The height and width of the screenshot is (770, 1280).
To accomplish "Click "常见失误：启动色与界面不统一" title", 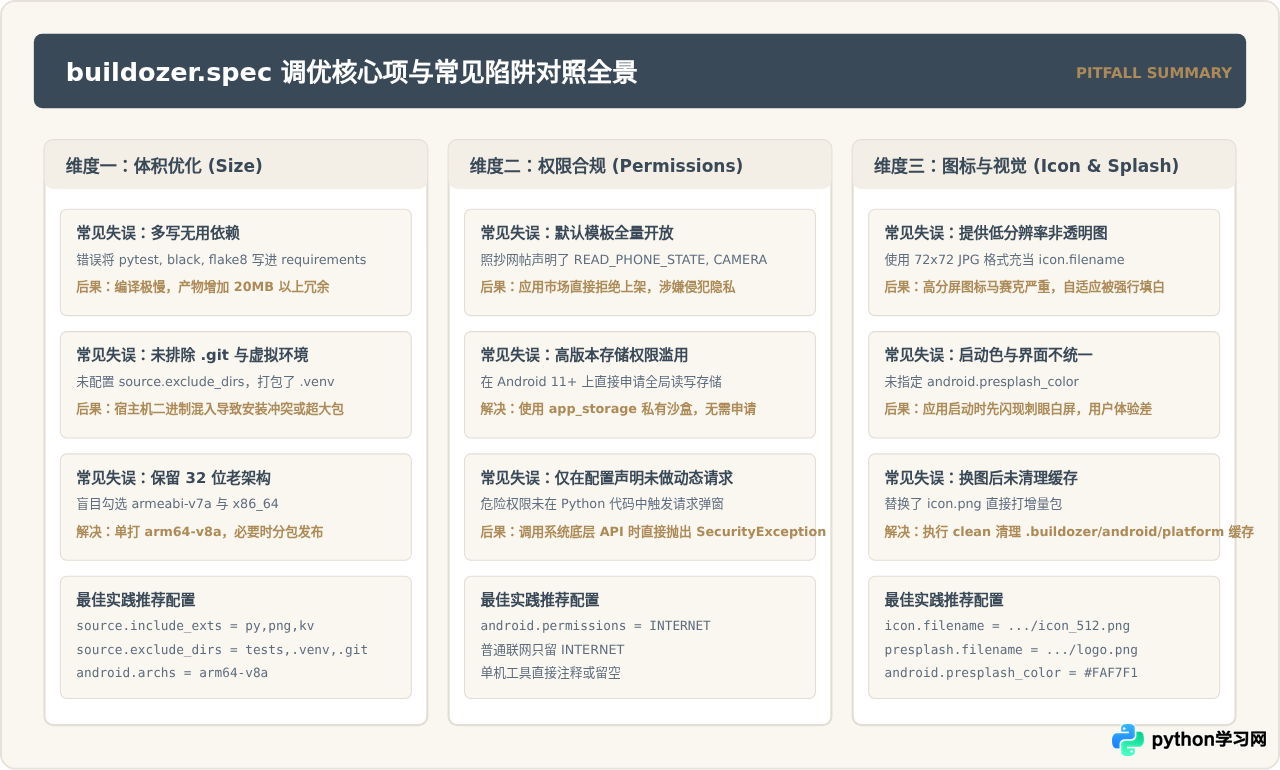I will [x=989, y=355].
